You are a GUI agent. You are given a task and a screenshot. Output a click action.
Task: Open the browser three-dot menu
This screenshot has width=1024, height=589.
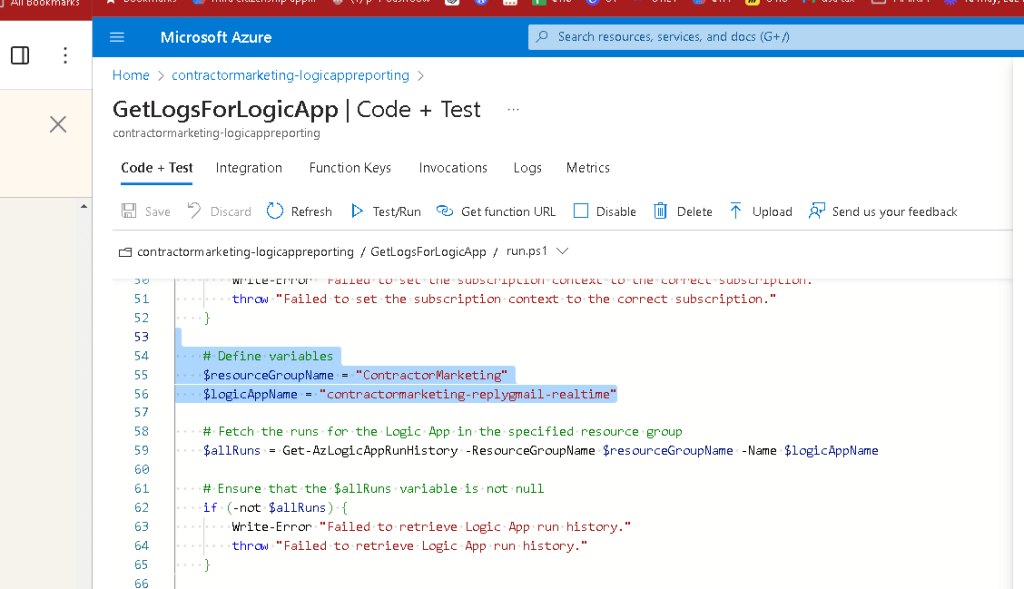point(65,56)
